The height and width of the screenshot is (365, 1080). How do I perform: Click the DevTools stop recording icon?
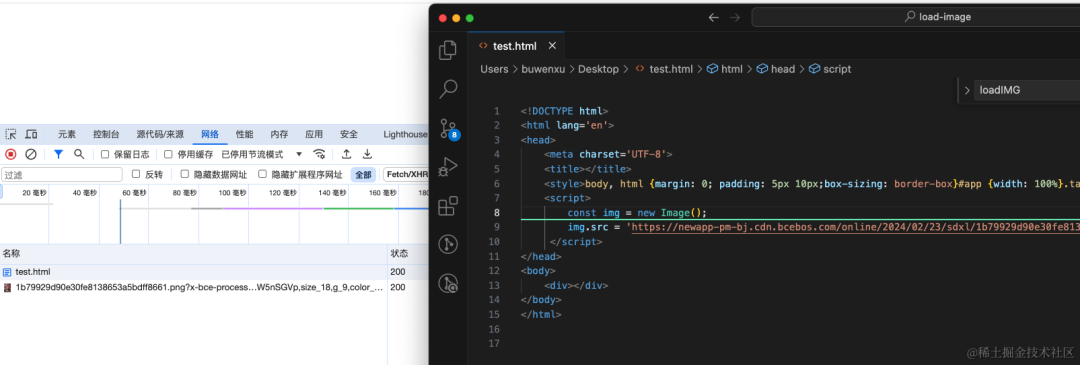click(11, 154)
